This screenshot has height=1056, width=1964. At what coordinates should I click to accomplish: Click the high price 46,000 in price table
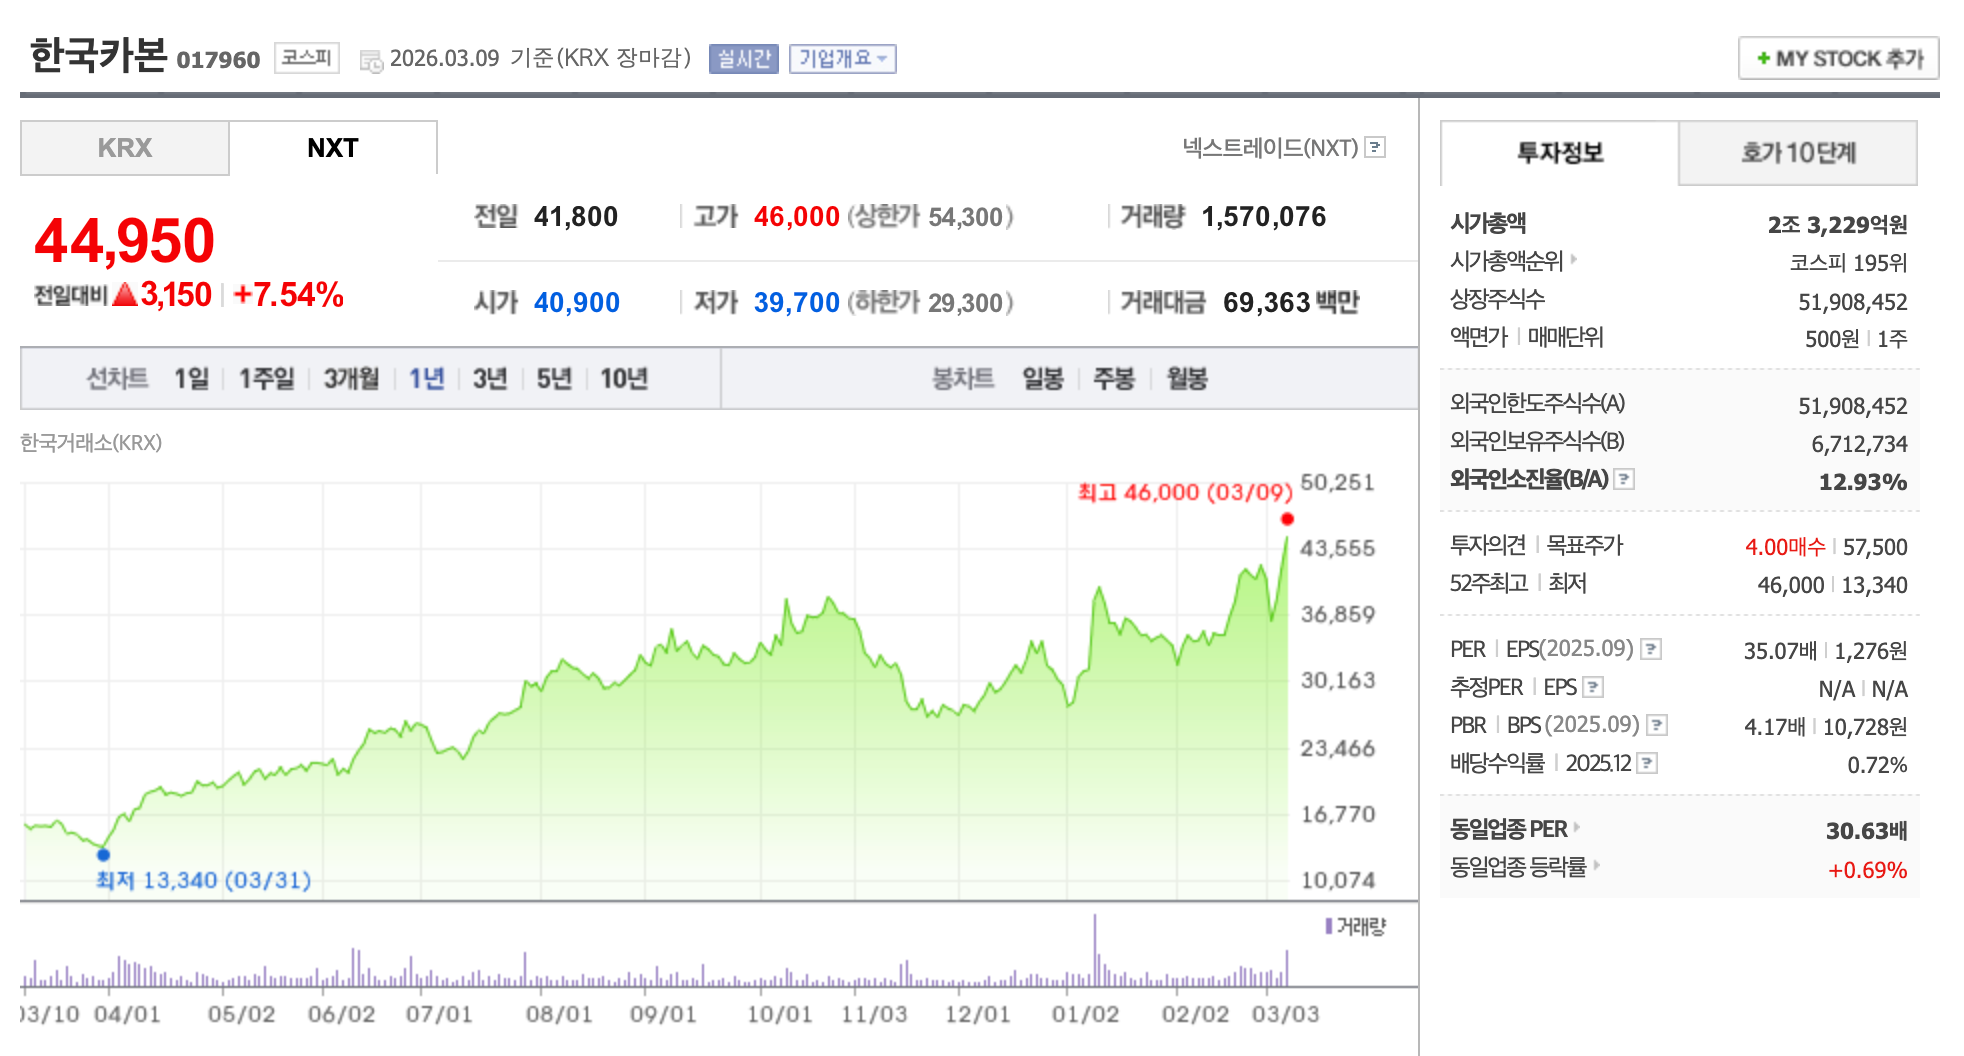tap(797, 216)
